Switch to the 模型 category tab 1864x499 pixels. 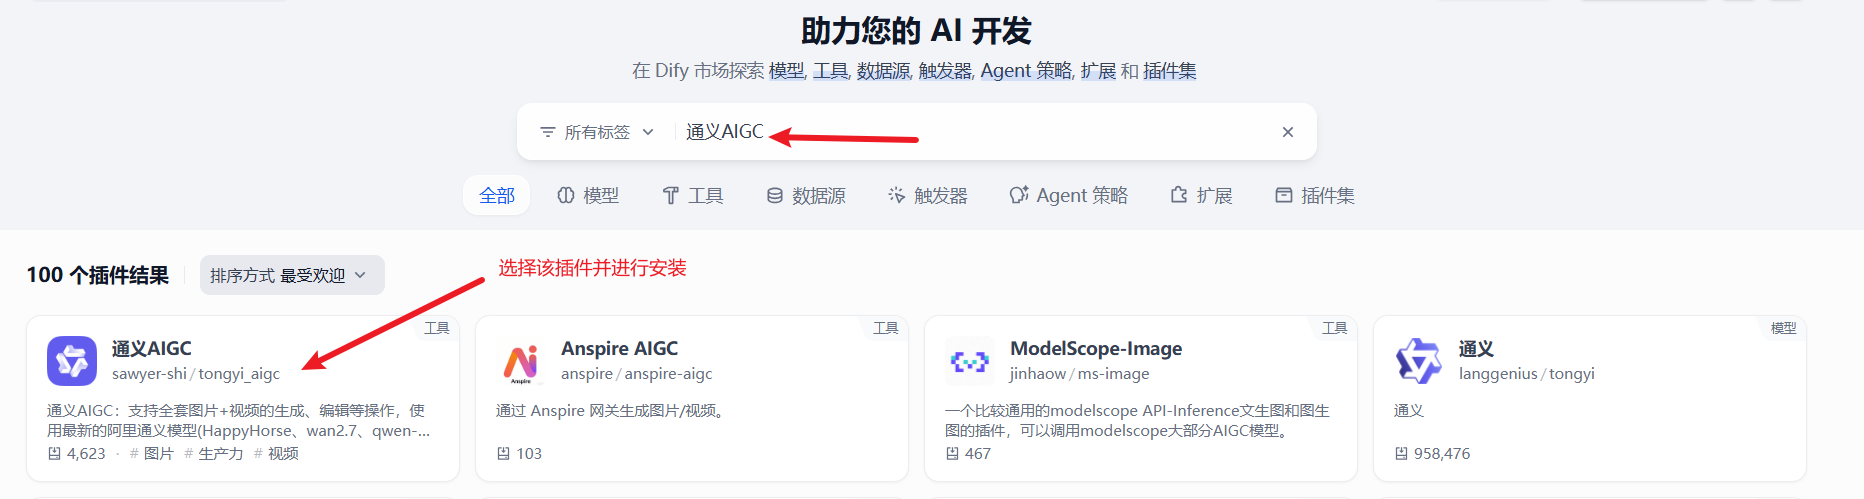point(588,196)
